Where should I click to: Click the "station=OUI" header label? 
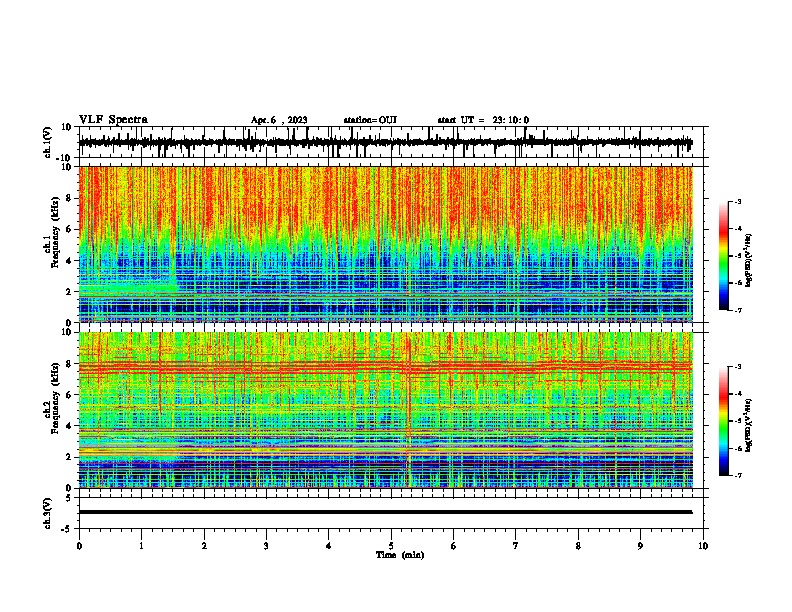370,120
